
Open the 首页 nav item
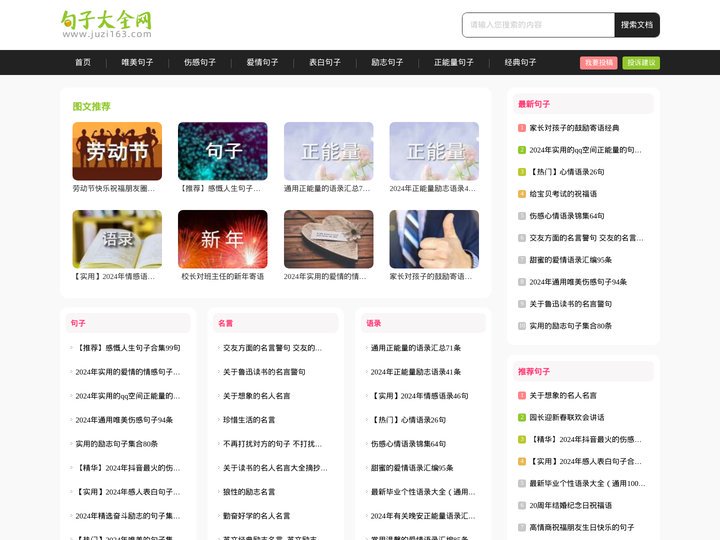(83, 62)
